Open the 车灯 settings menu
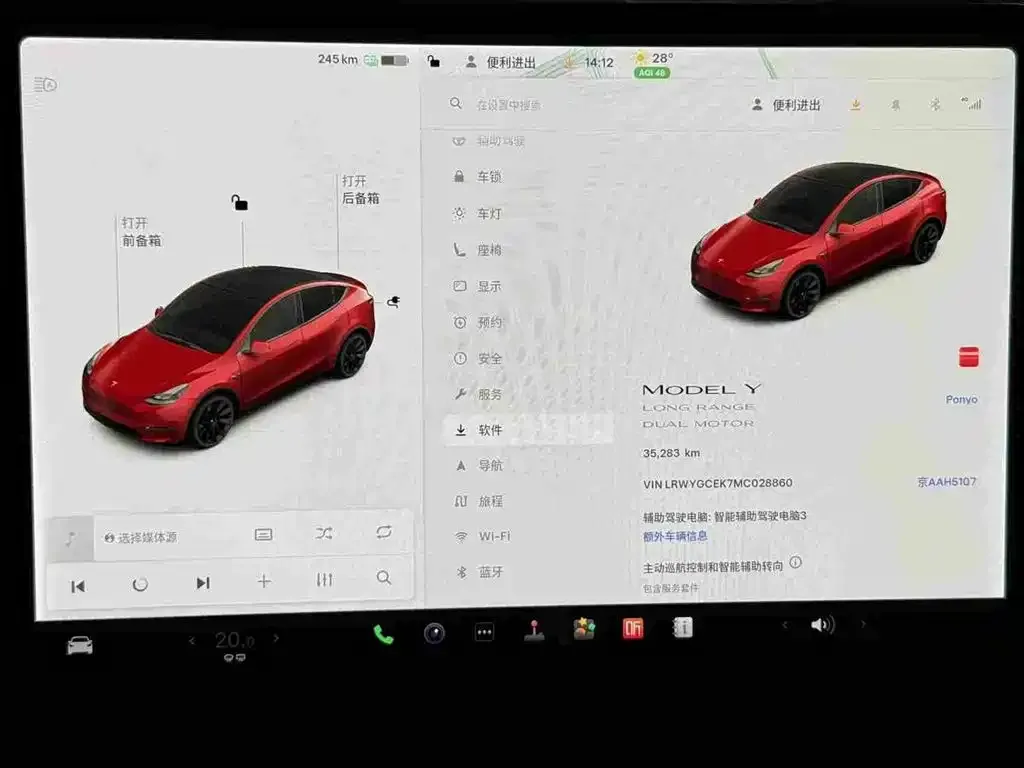The image size is (1024, 768). (530, 214)
